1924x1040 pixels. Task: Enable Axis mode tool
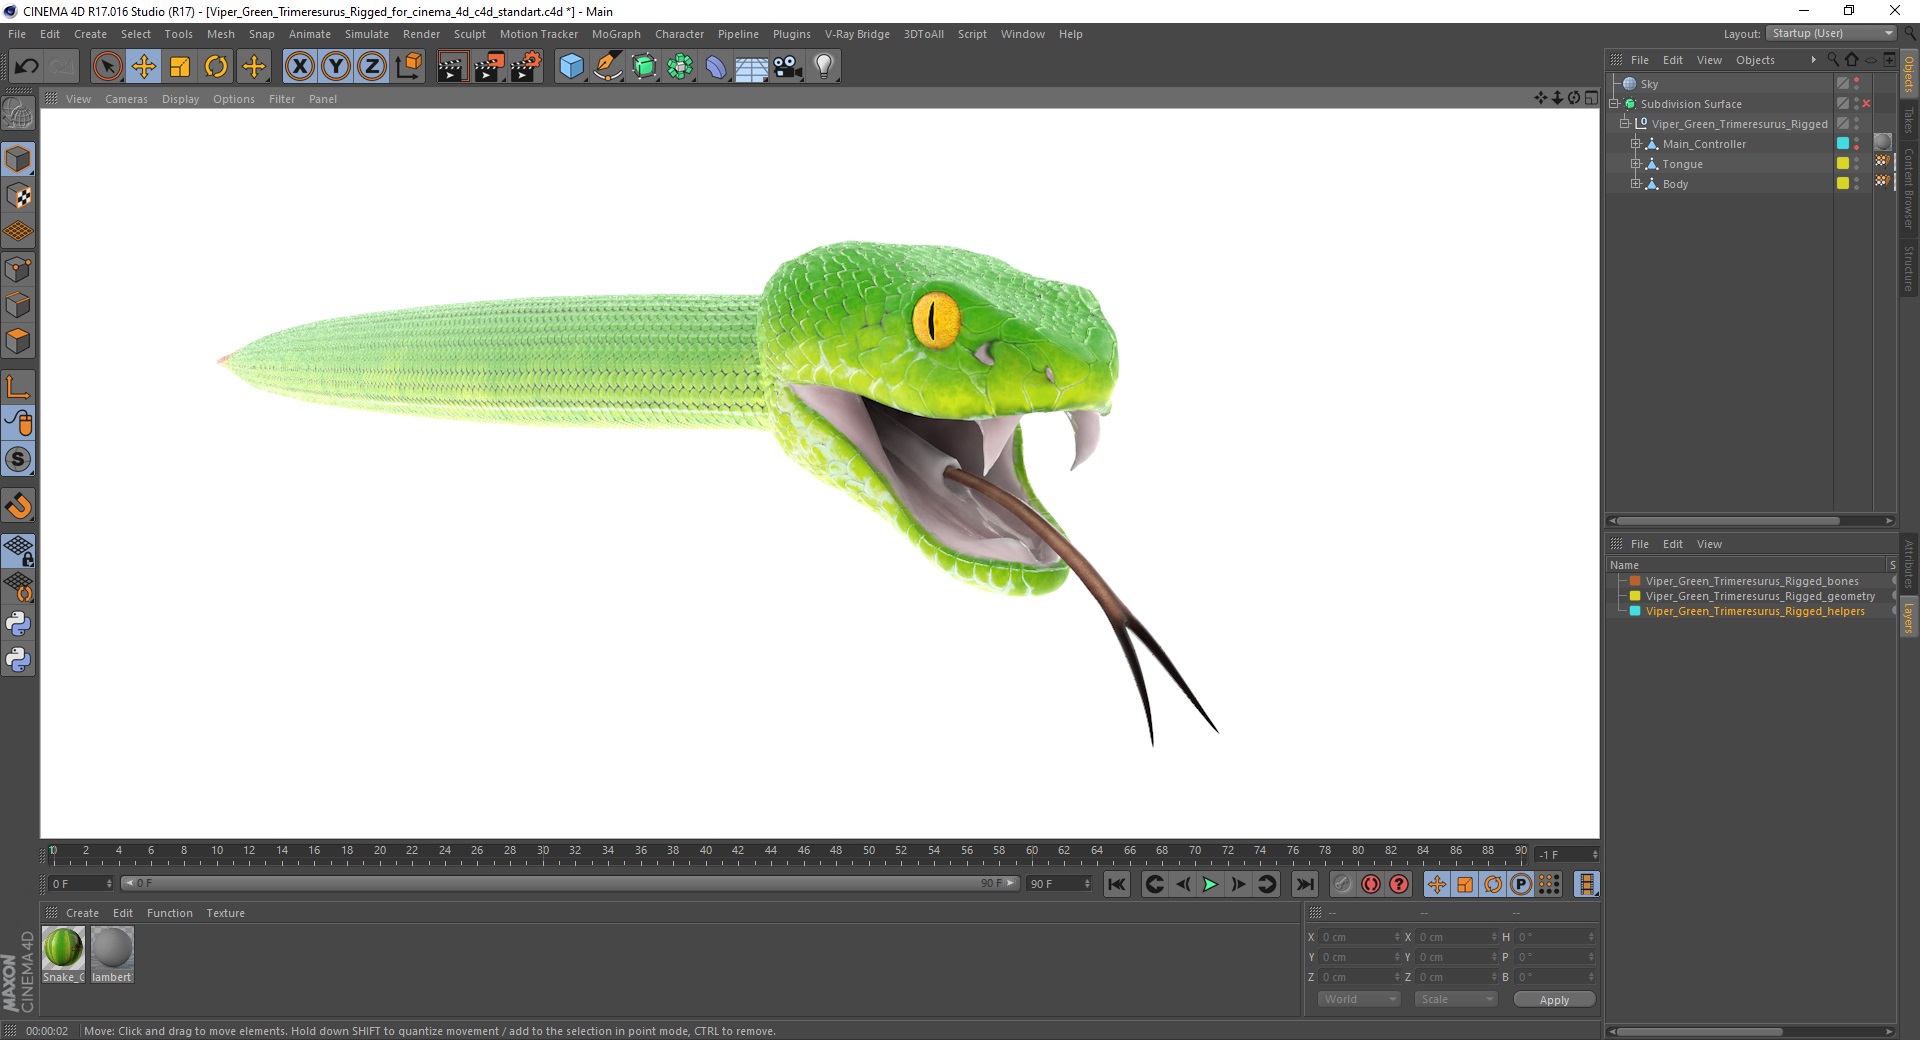(x=18, y=387)
